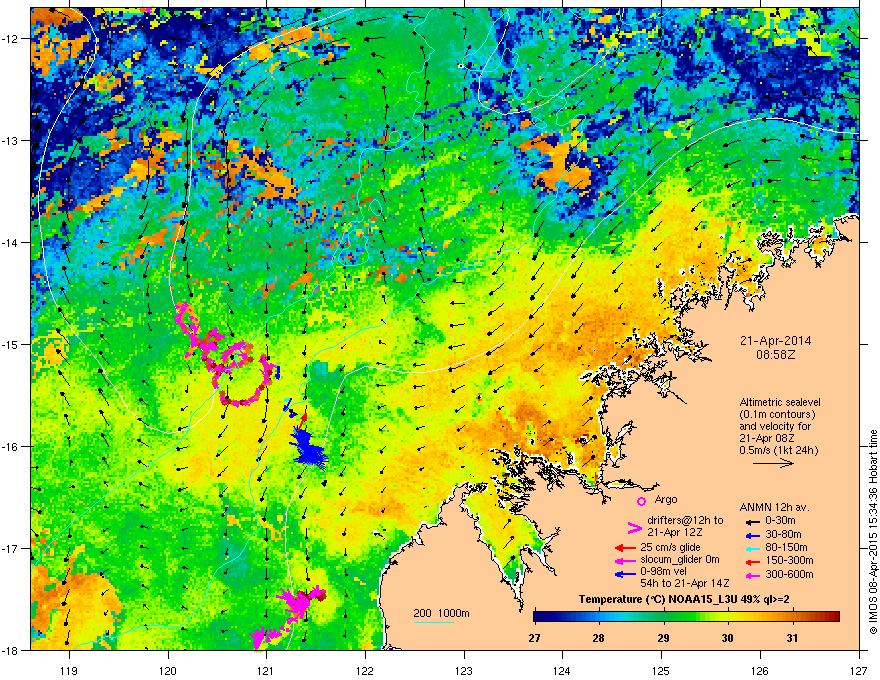This screenshot has height=680, width=880.
Task: Click the '(0.1m contours)' legend text
Action: 777,415
